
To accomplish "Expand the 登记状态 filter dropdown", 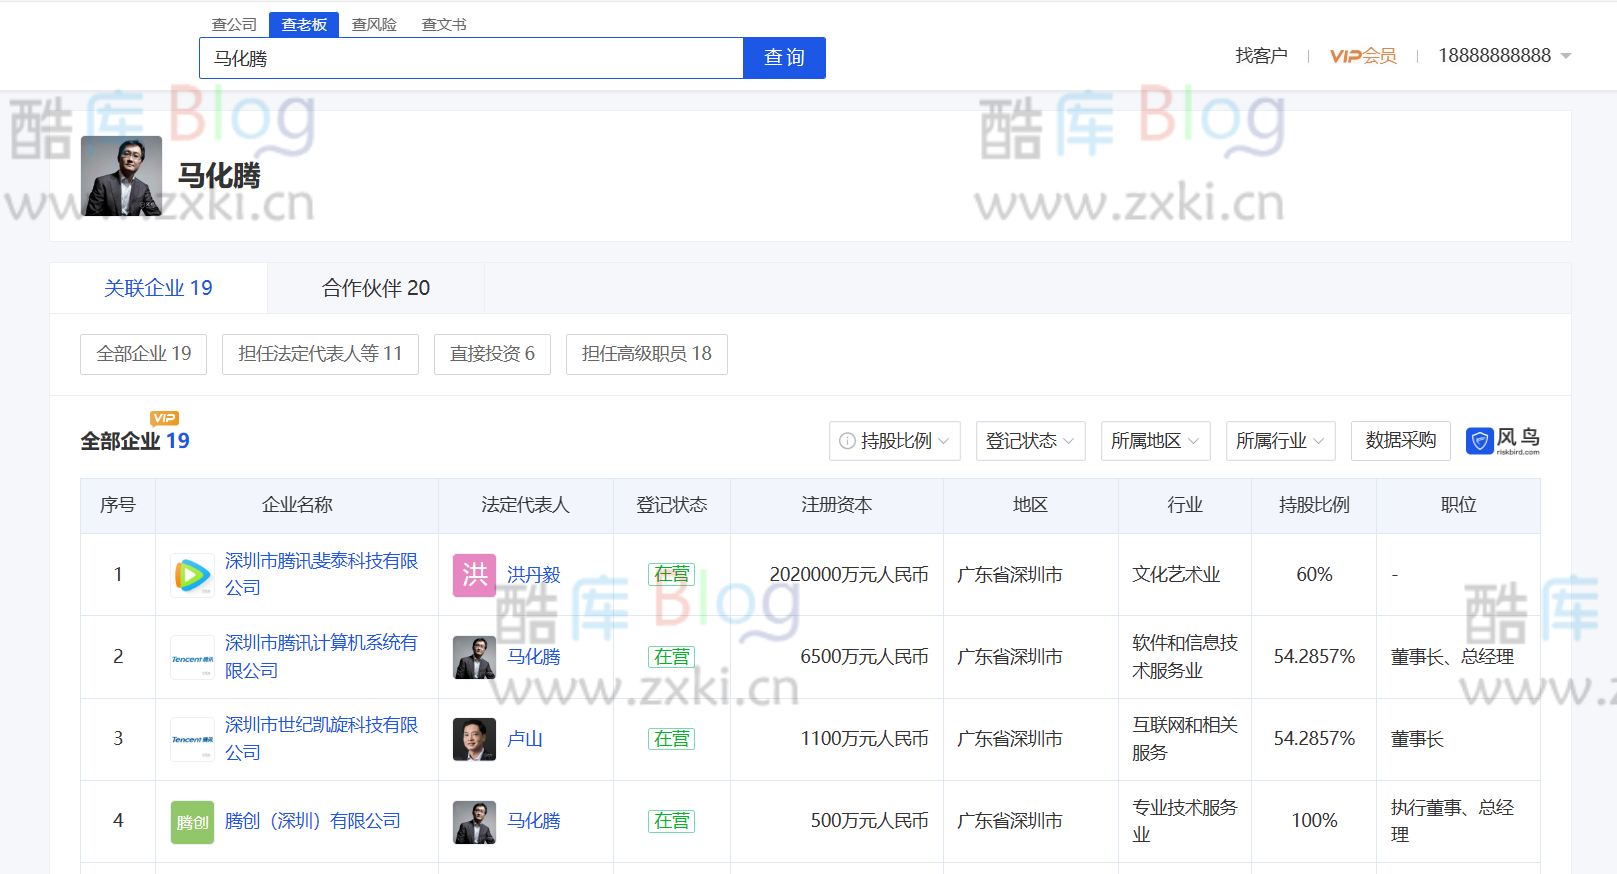I will (1030, 441).
